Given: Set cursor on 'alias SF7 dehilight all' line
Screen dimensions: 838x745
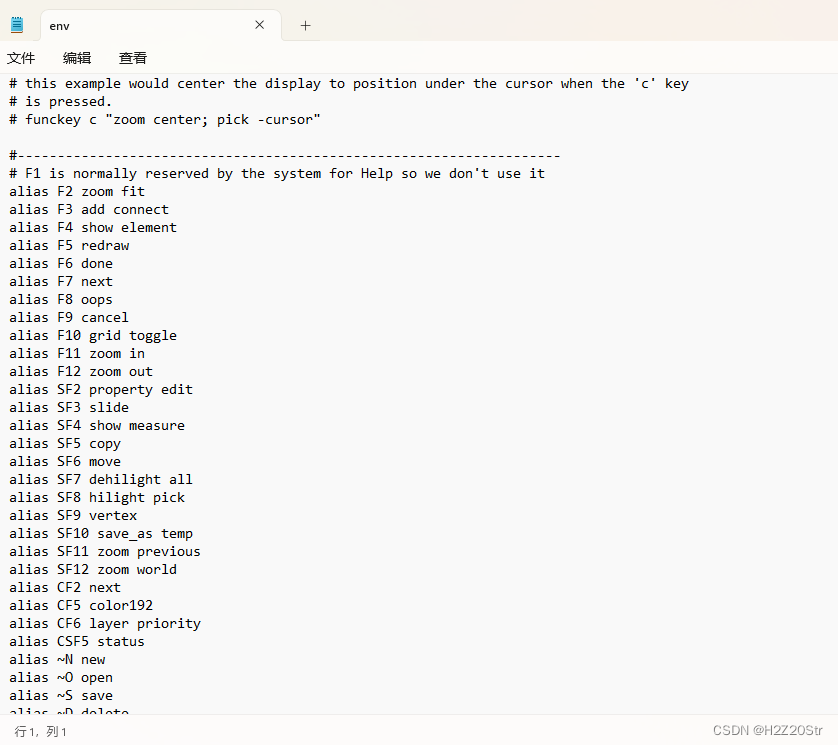Looking at the screenshot, I should (x=101, y=479).
